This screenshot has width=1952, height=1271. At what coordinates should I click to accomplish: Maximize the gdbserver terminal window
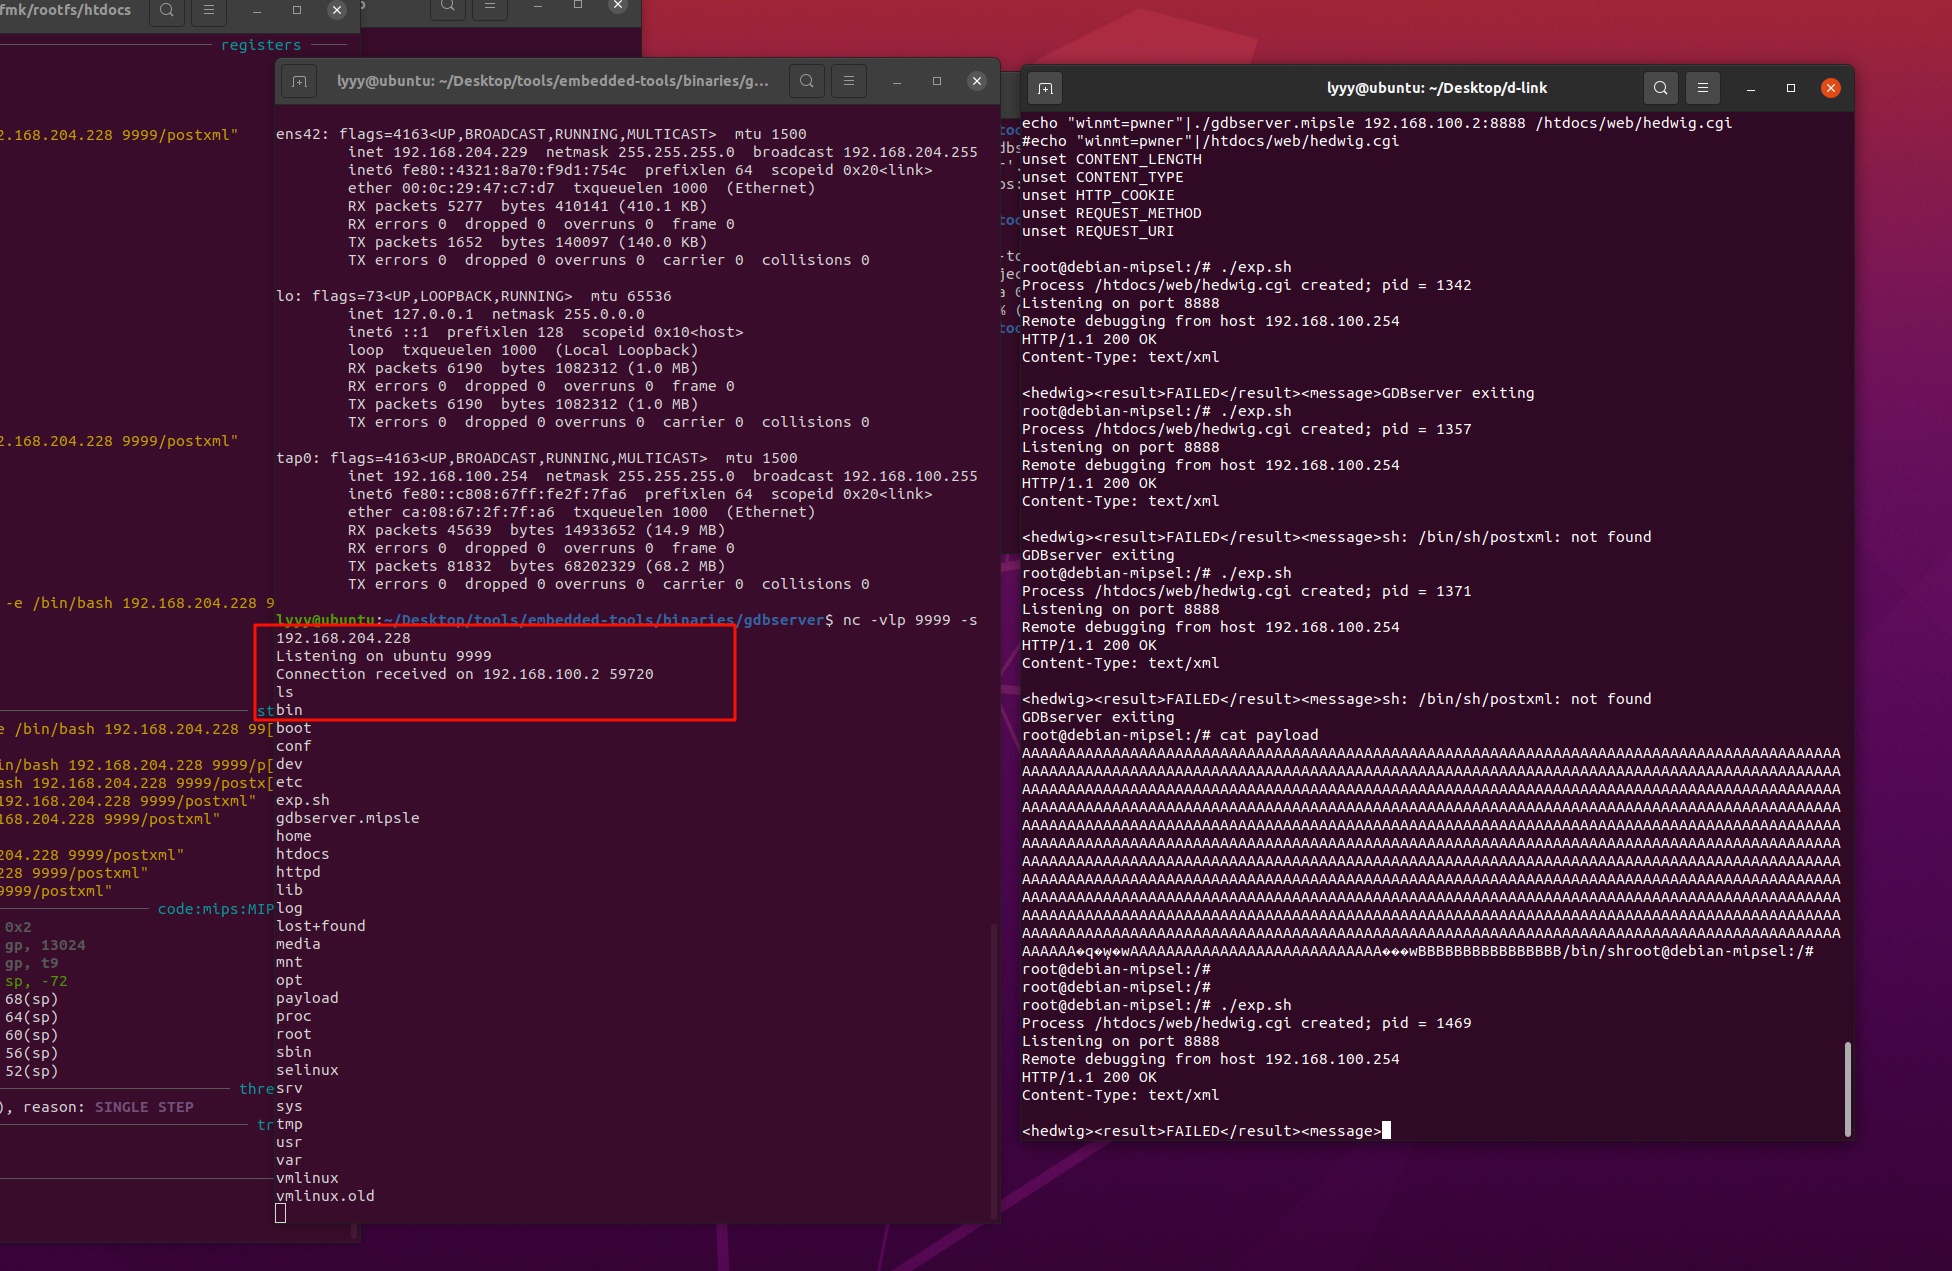(x=937, y=82)
